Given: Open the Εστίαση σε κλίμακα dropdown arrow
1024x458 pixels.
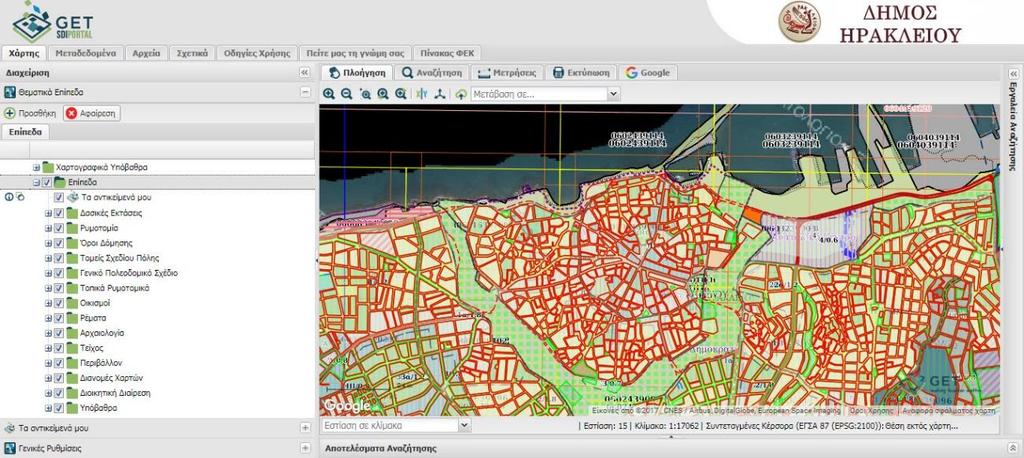Looking at the screenshot, I should click(464, 425).
